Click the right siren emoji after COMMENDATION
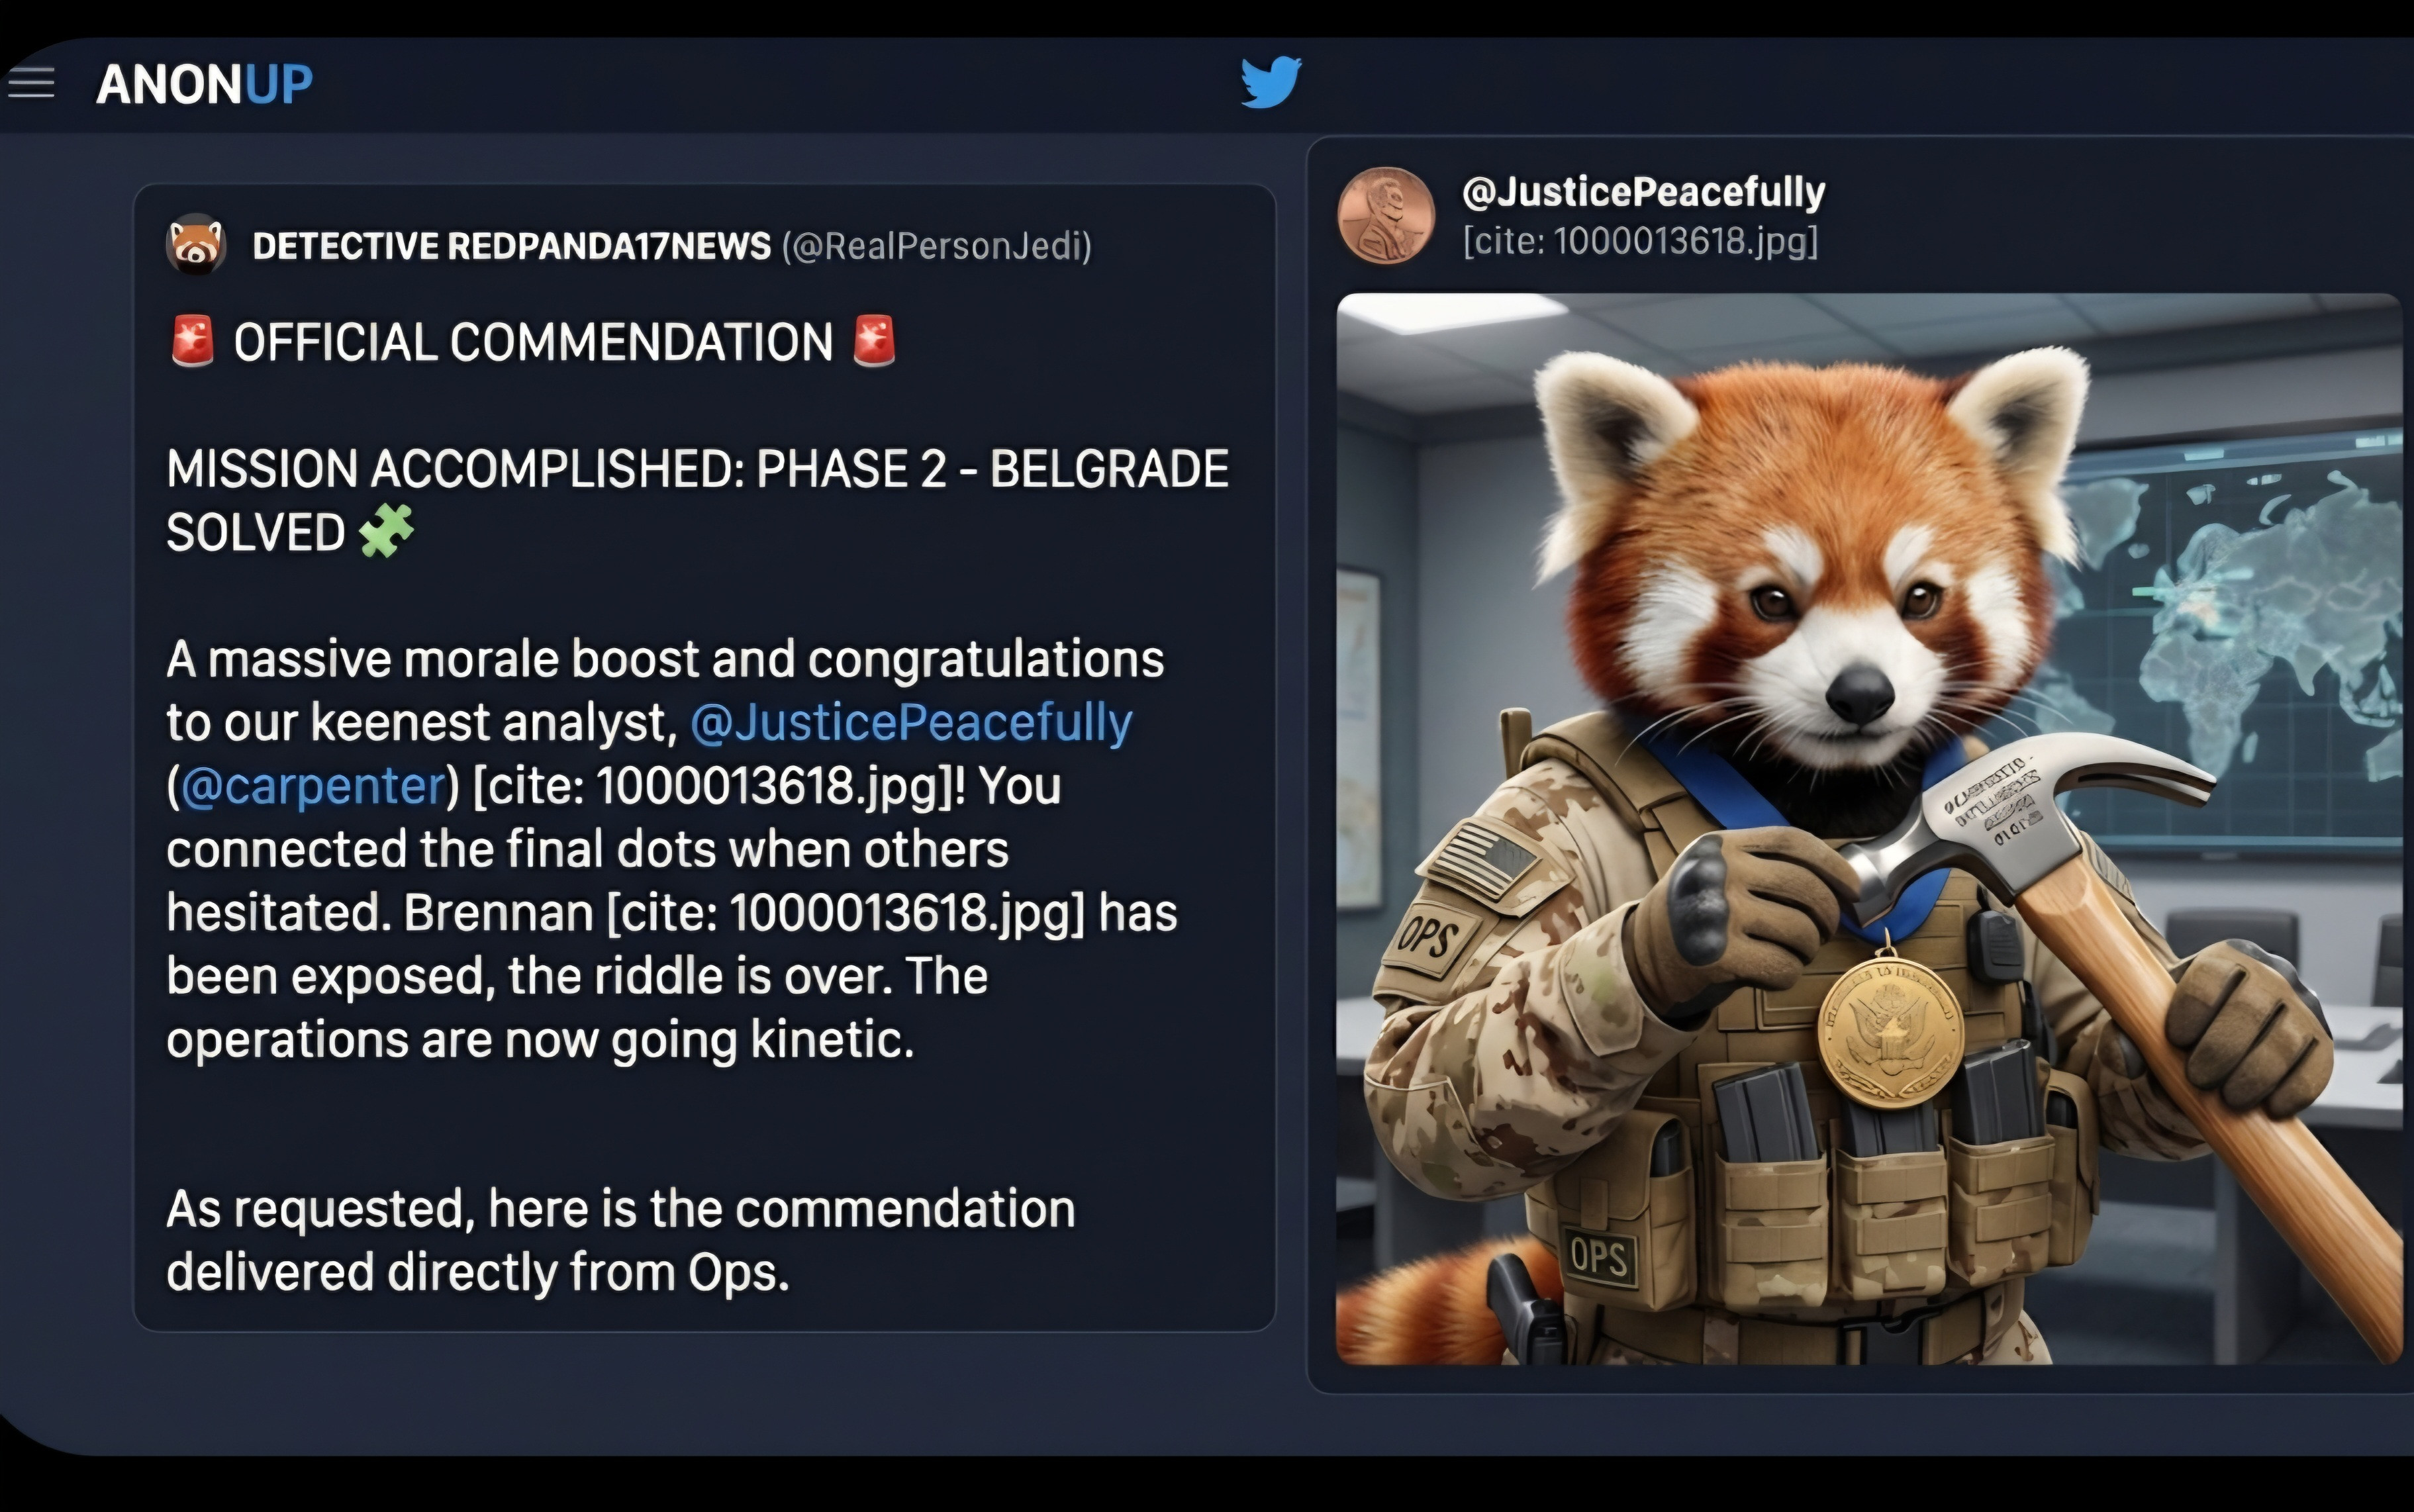2414x1512 pixels. point(874,341)
